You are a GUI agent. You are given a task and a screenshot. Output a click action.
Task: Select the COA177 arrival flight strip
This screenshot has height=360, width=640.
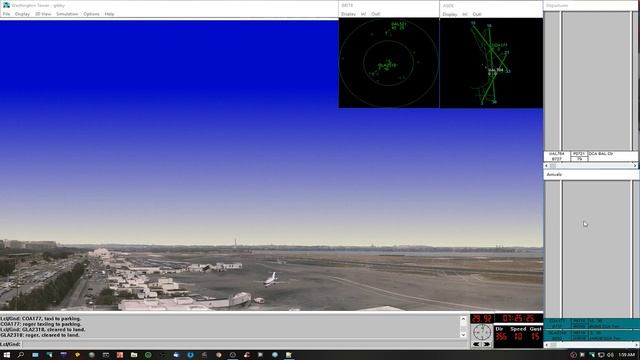[x=591, y=324]
